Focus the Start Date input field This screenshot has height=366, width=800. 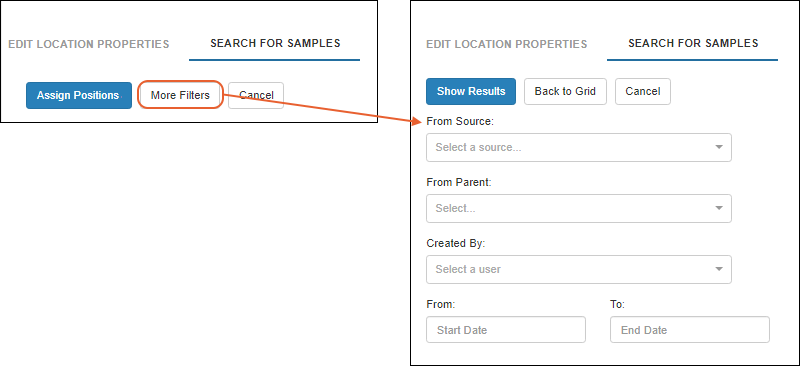tap(506, 330)
